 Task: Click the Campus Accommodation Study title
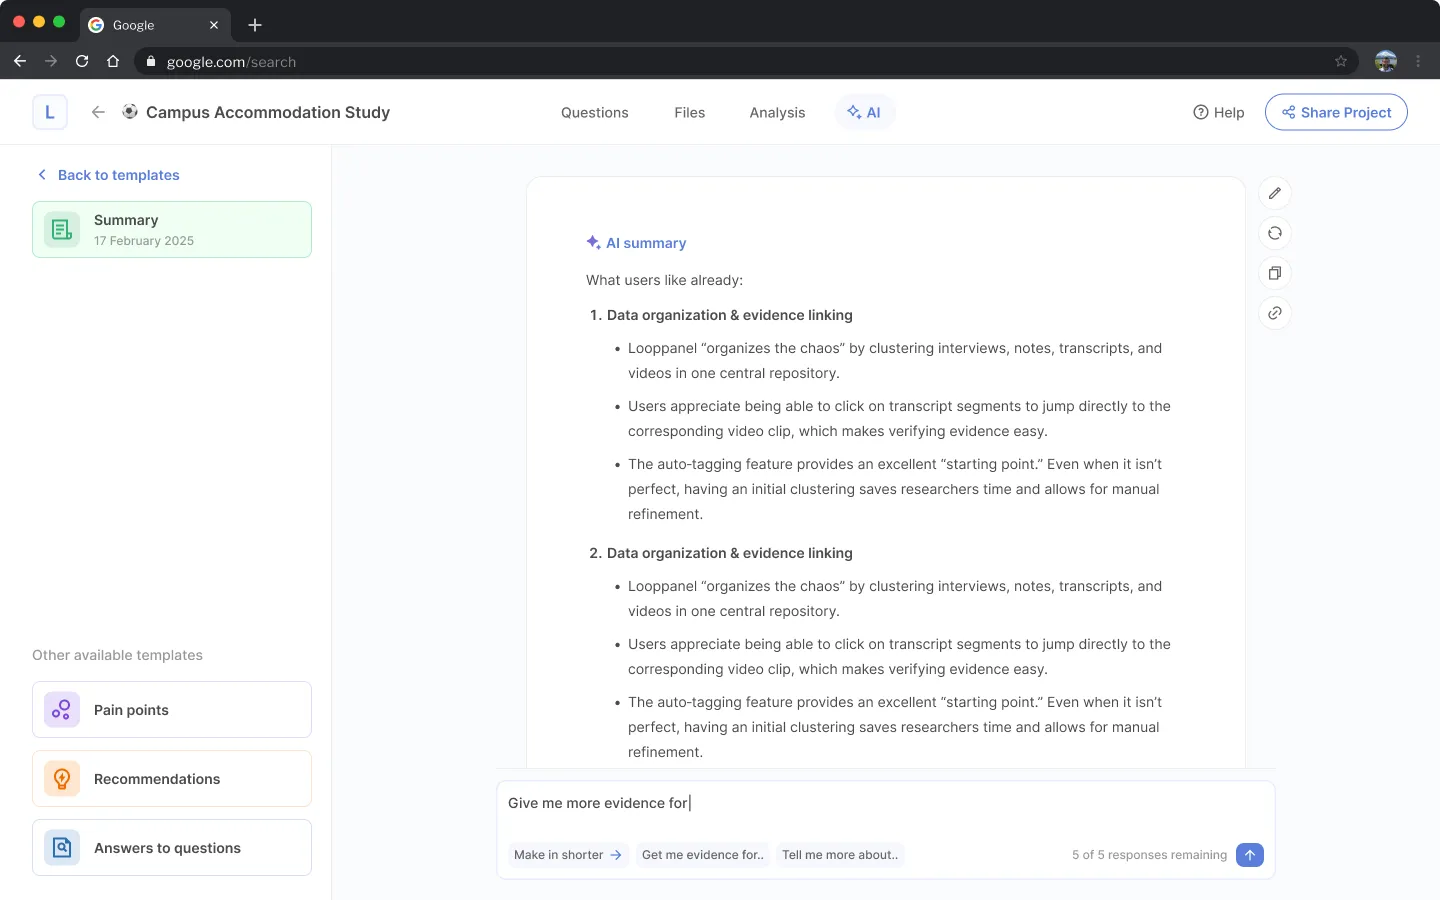click(268, 112)
